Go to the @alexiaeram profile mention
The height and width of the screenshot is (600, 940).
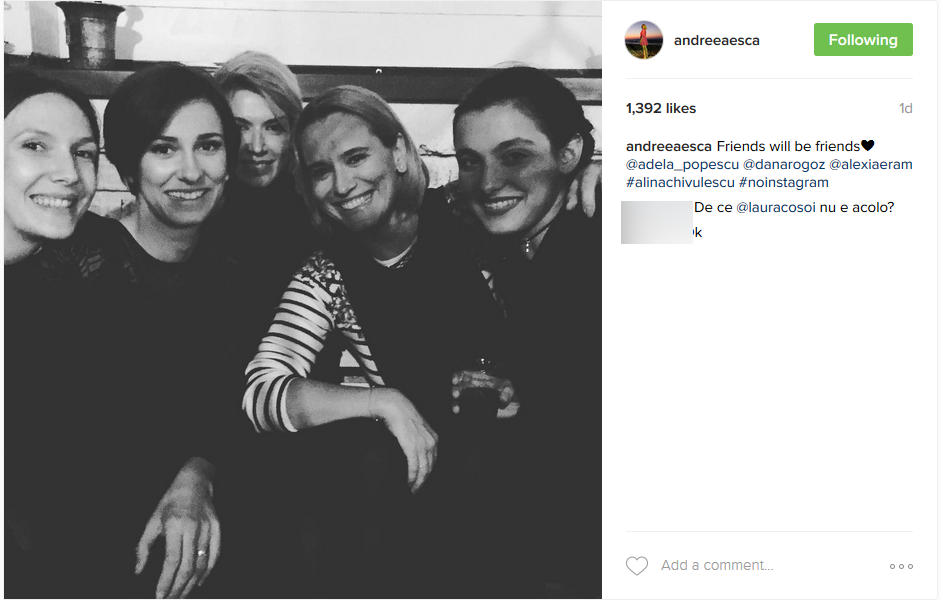tap(871, 165)
